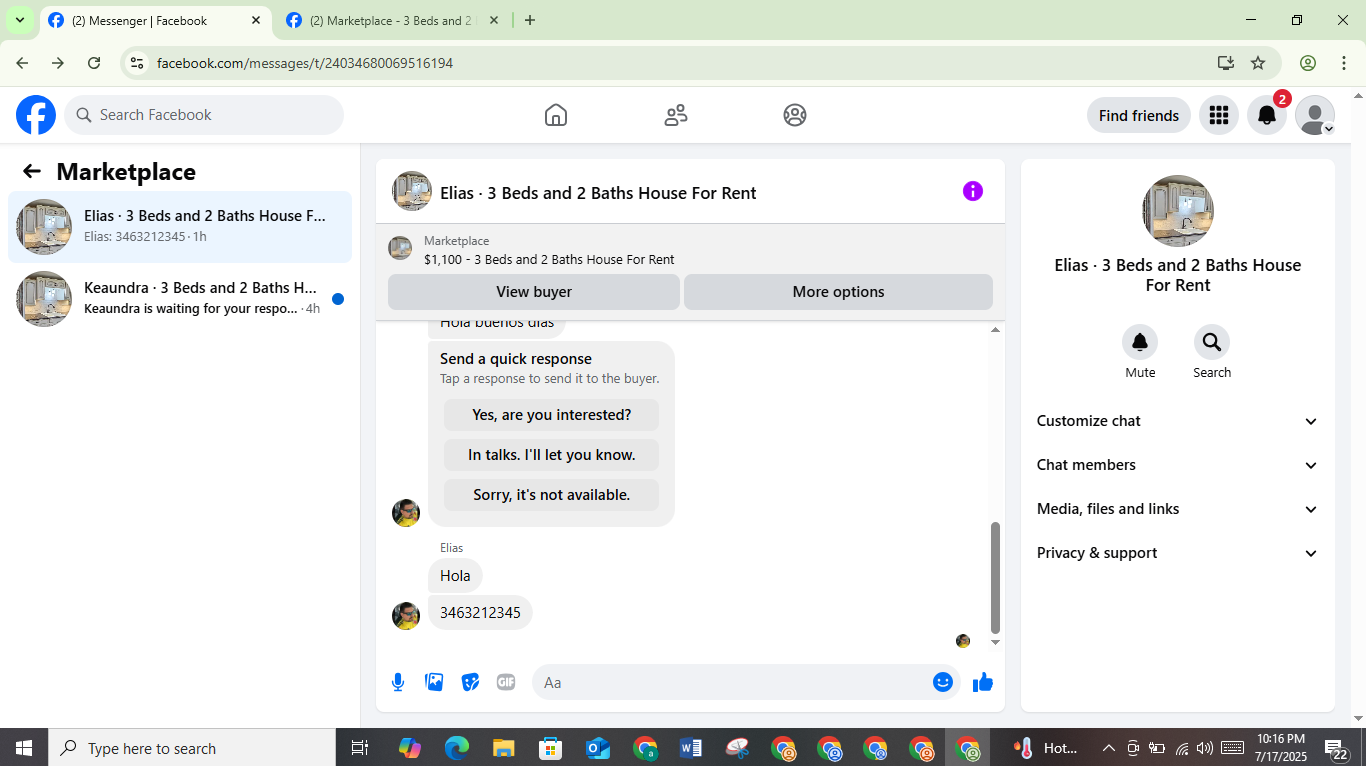The height and width of the screenshot is (766, 1366).
Task: Open the account menu on the profile avatar
Action: pyautogui.click(x=1315, y=115)
